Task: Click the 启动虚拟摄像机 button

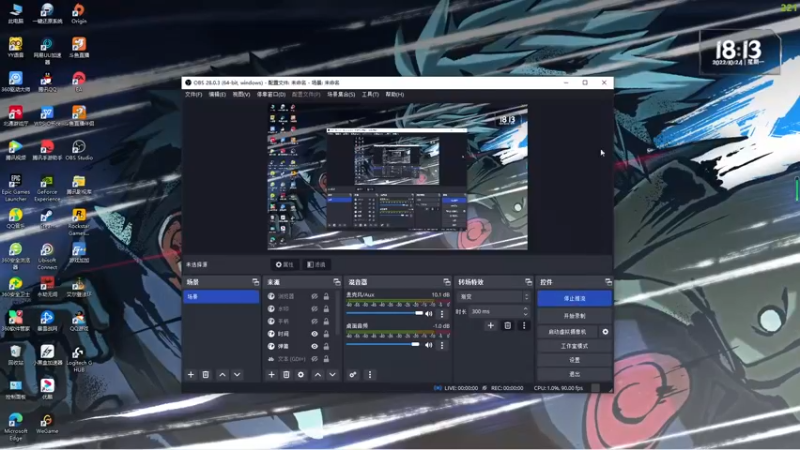Action: (x=567, y=332)
